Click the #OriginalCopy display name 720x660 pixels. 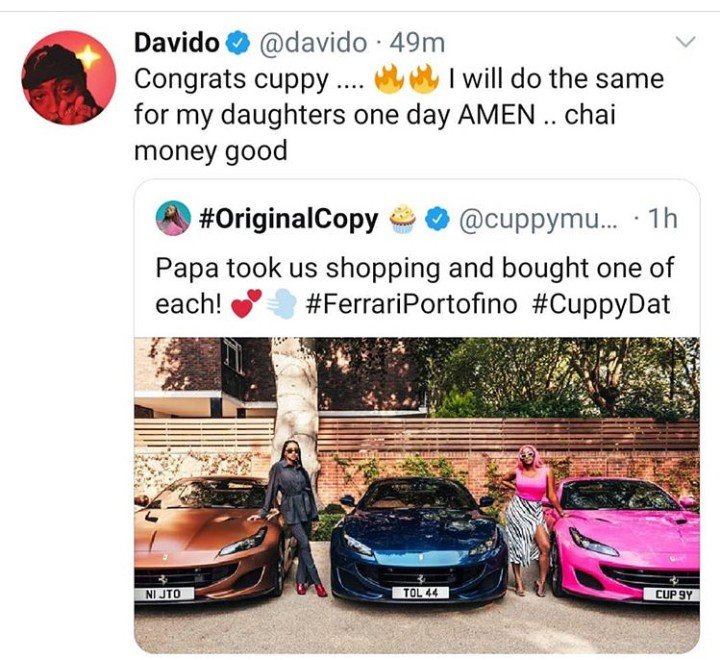click(288, 220)
